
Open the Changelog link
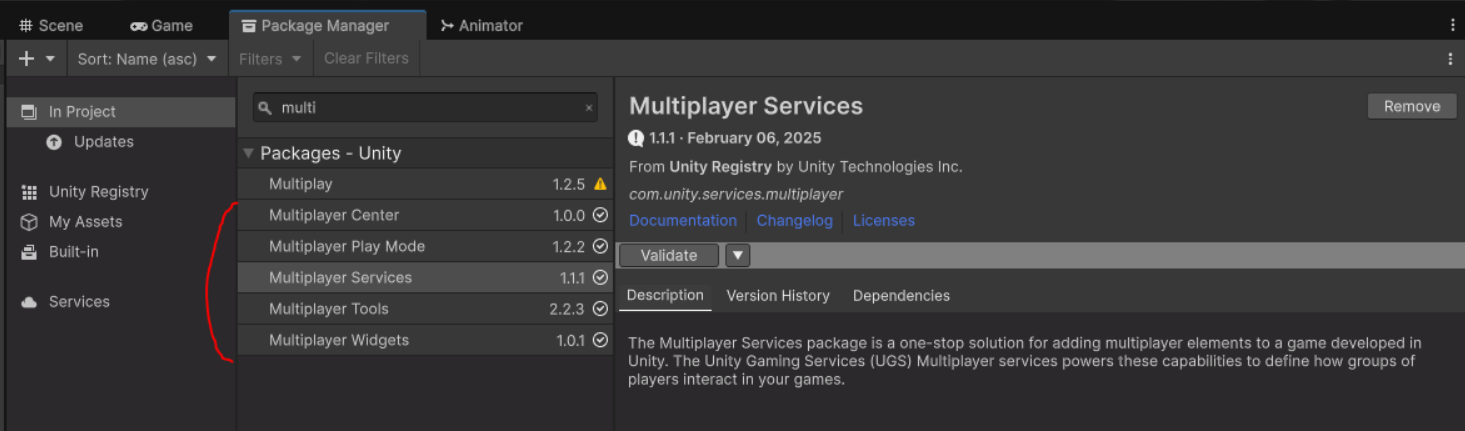click(794, 220)
